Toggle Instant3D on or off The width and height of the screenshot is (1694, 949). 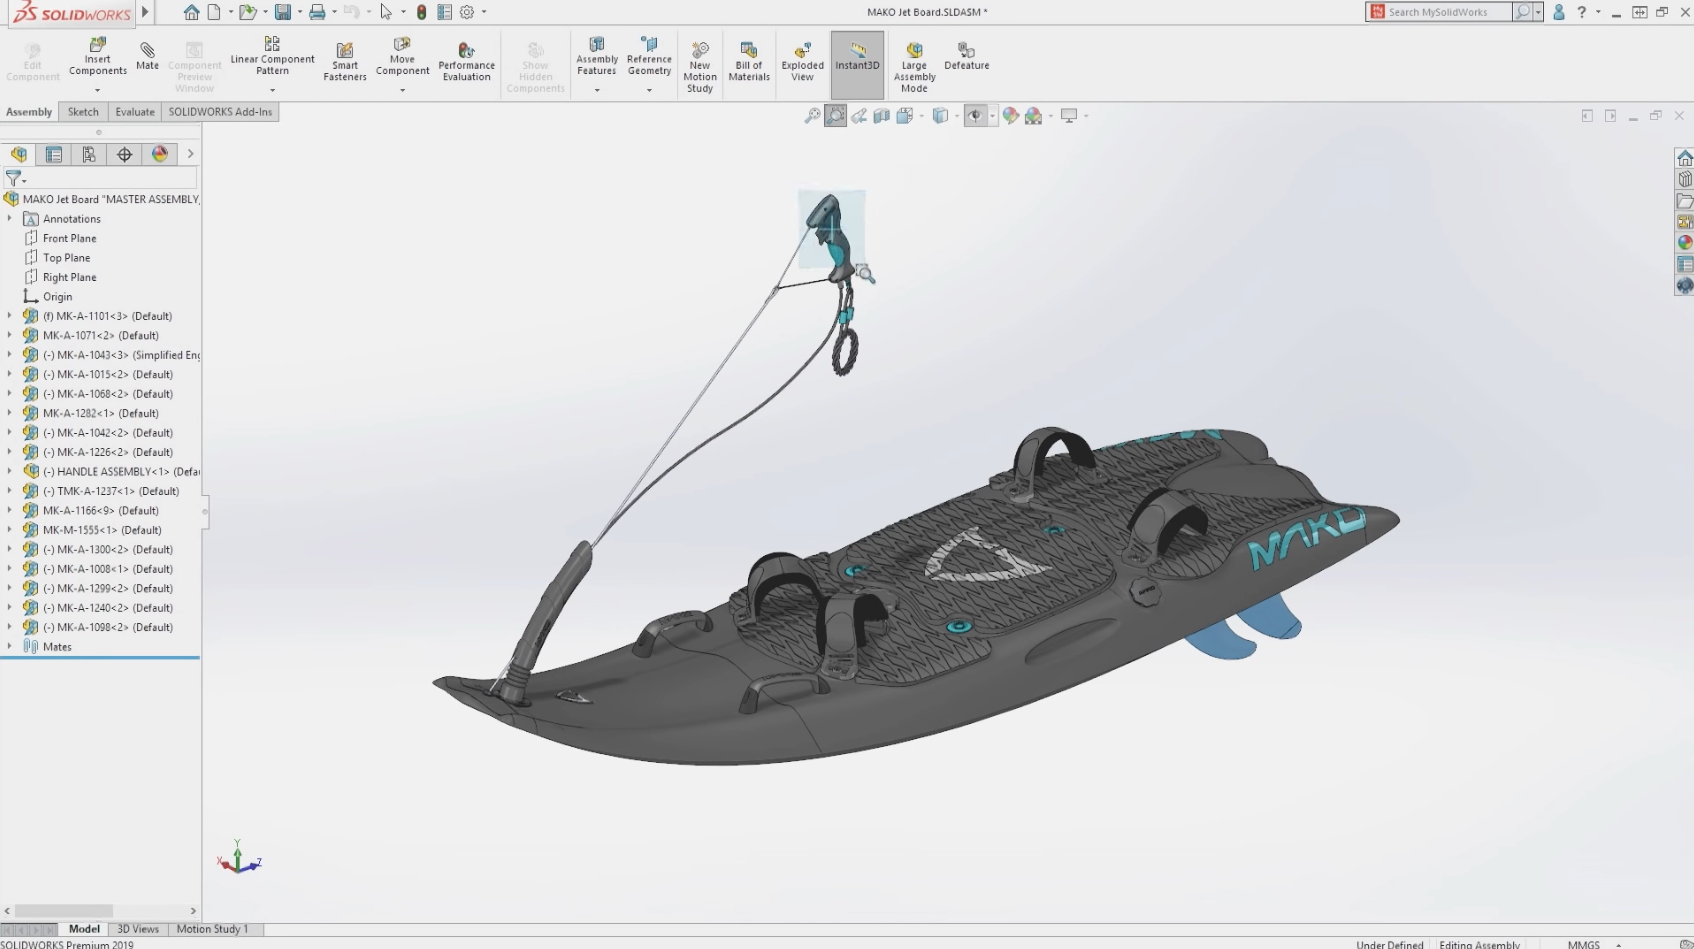pyautogui.click(x=856, y=60)
